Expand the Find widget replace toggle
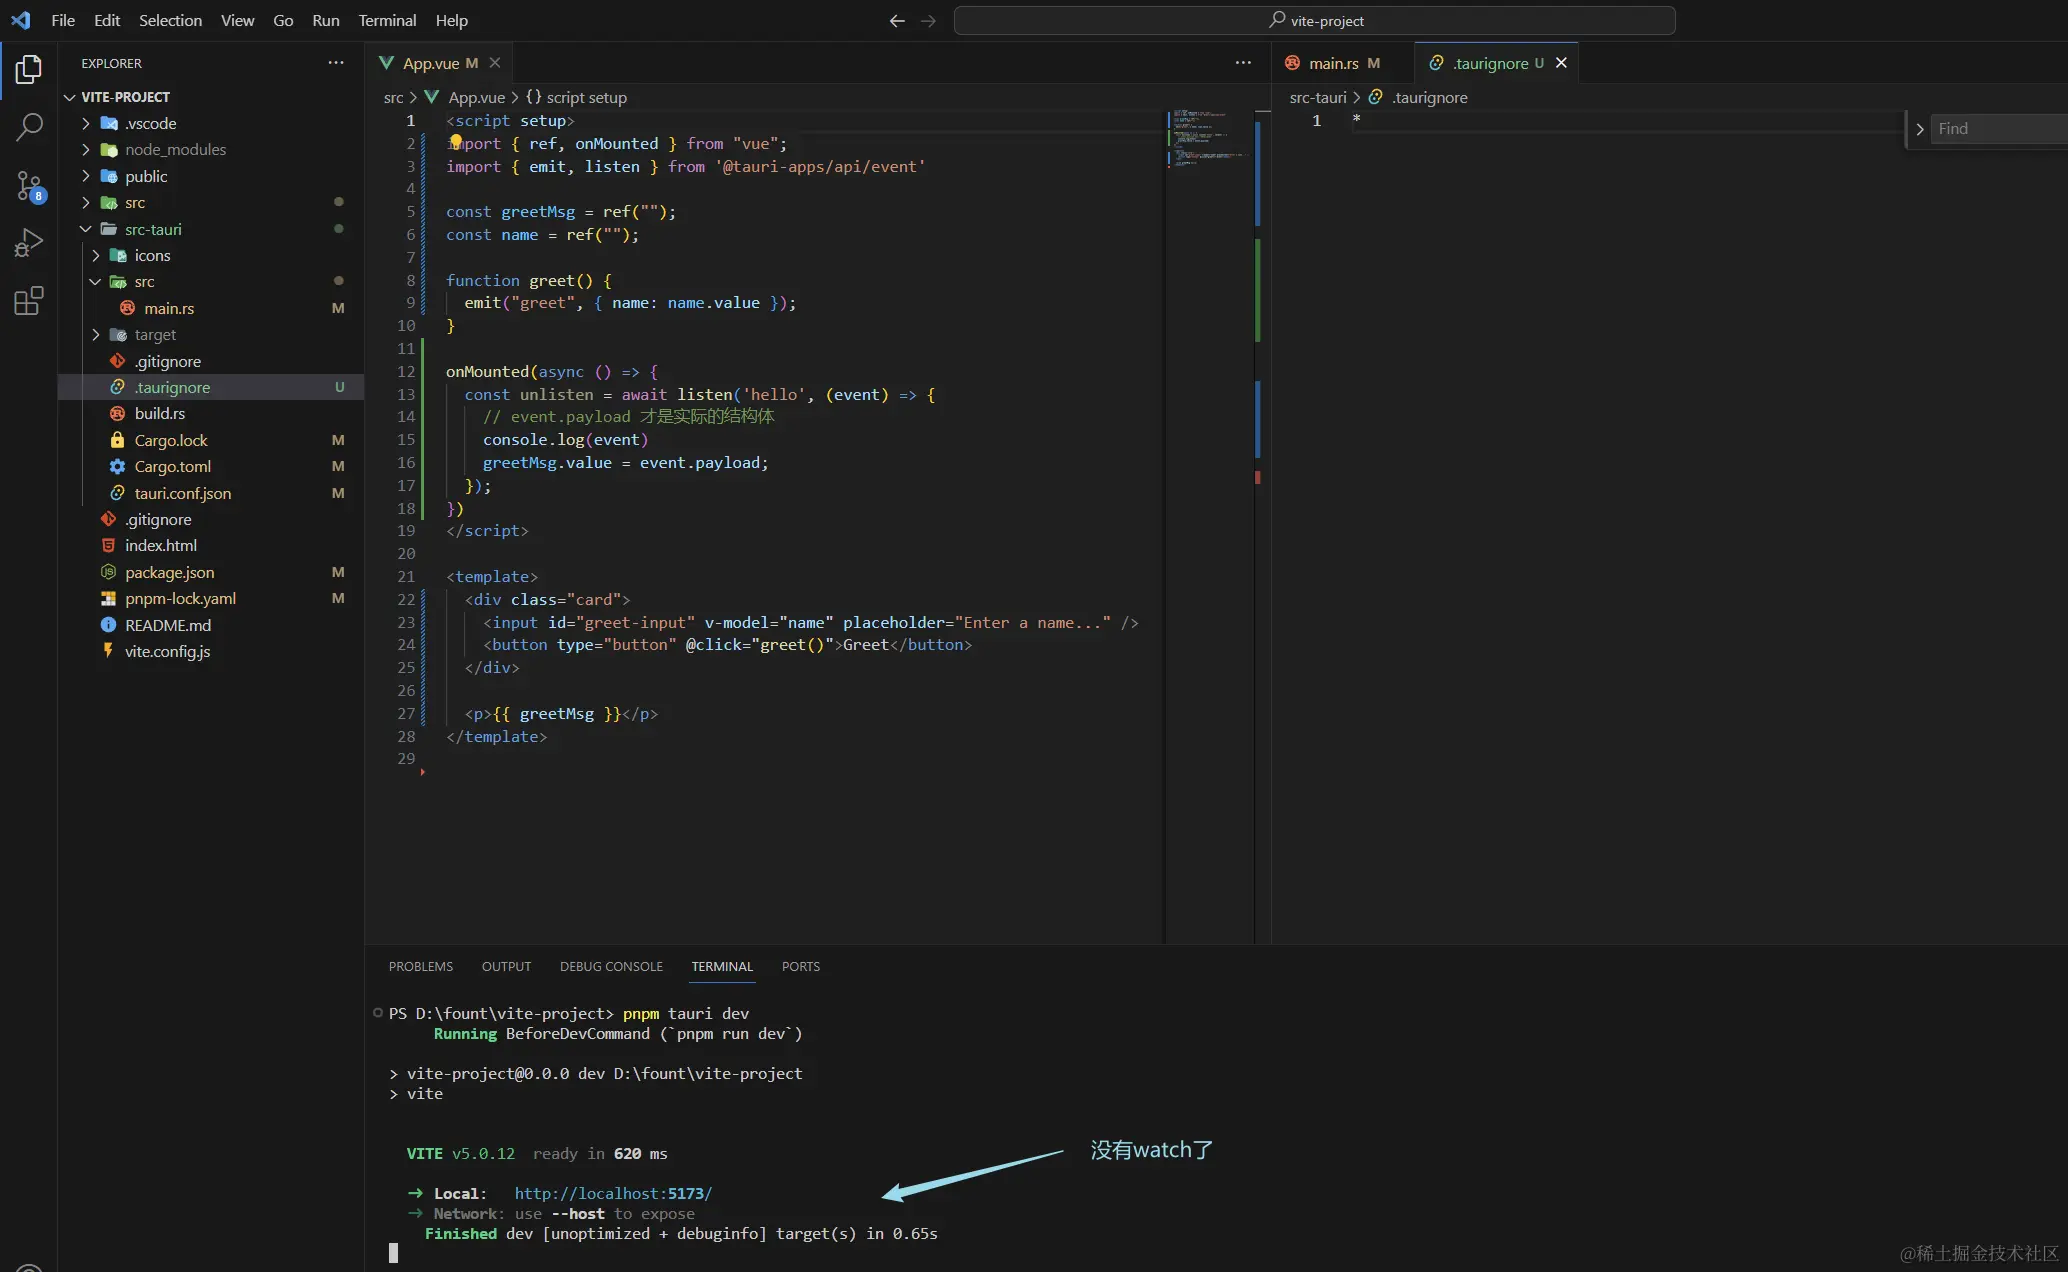The height and width of the screenshot is (1272, 2068). (1919, 129)
